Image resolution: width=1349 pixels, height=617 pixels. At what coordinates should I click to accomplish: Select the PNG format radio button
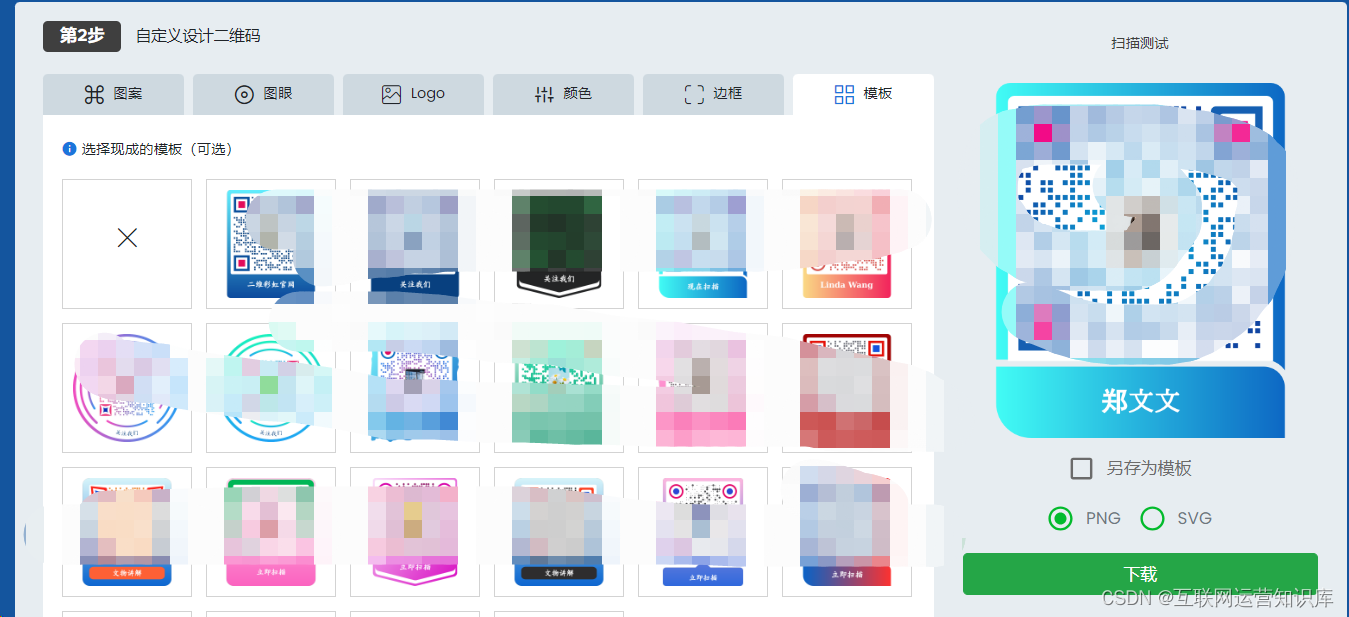[1060, 518]
